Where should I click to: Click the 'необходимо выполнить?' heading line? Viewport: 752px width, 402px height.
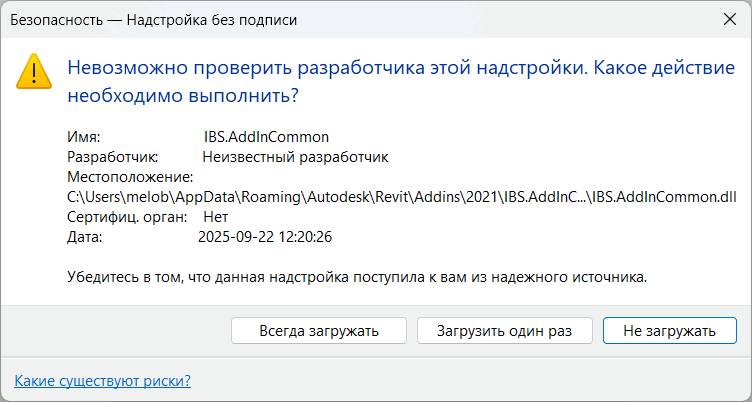[183, 95]
